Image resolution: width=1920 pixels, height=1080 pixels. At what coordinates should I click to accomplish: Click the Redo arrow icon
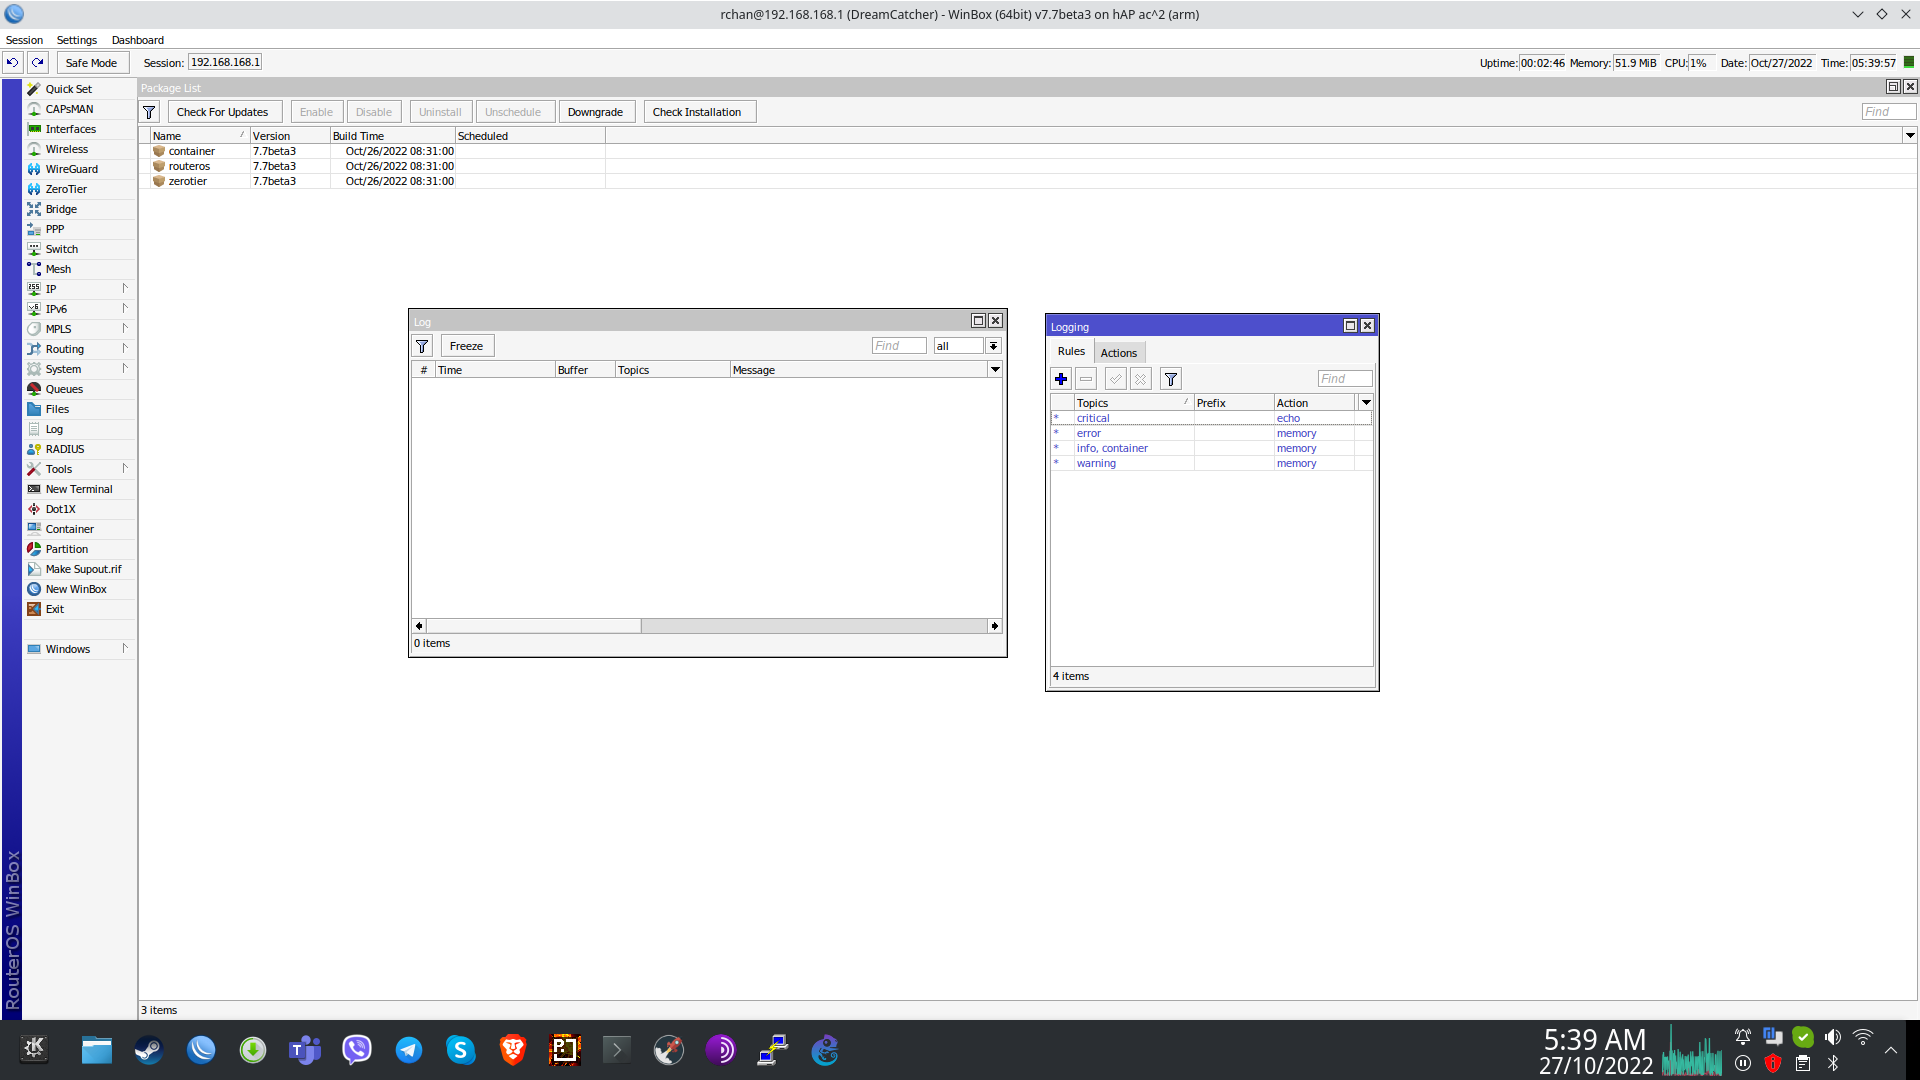38,62
